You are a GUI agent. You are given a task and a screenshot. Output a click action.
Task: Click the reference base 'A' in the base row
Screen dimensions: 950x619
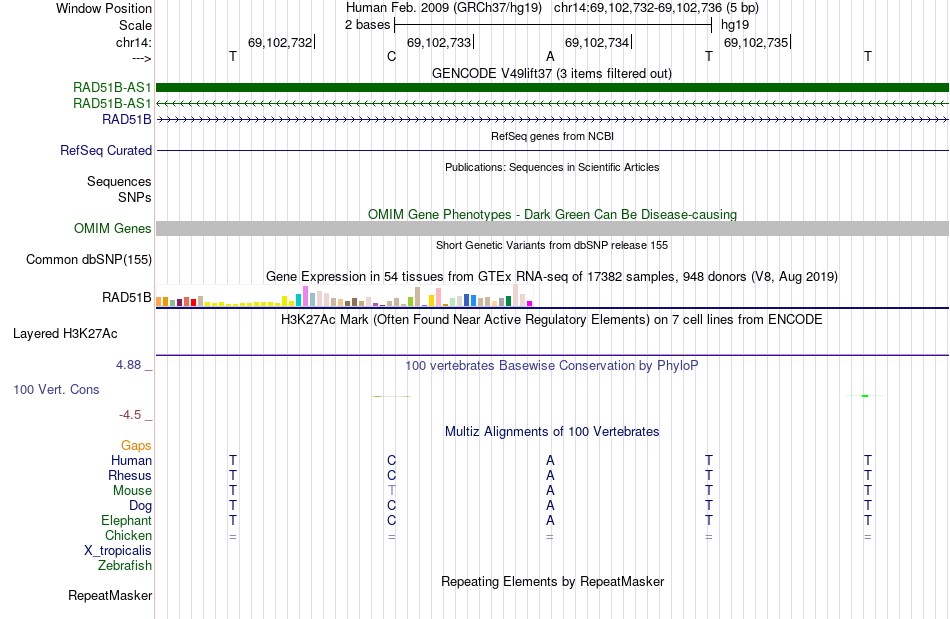pyautogui.click(x=550, y=56)
